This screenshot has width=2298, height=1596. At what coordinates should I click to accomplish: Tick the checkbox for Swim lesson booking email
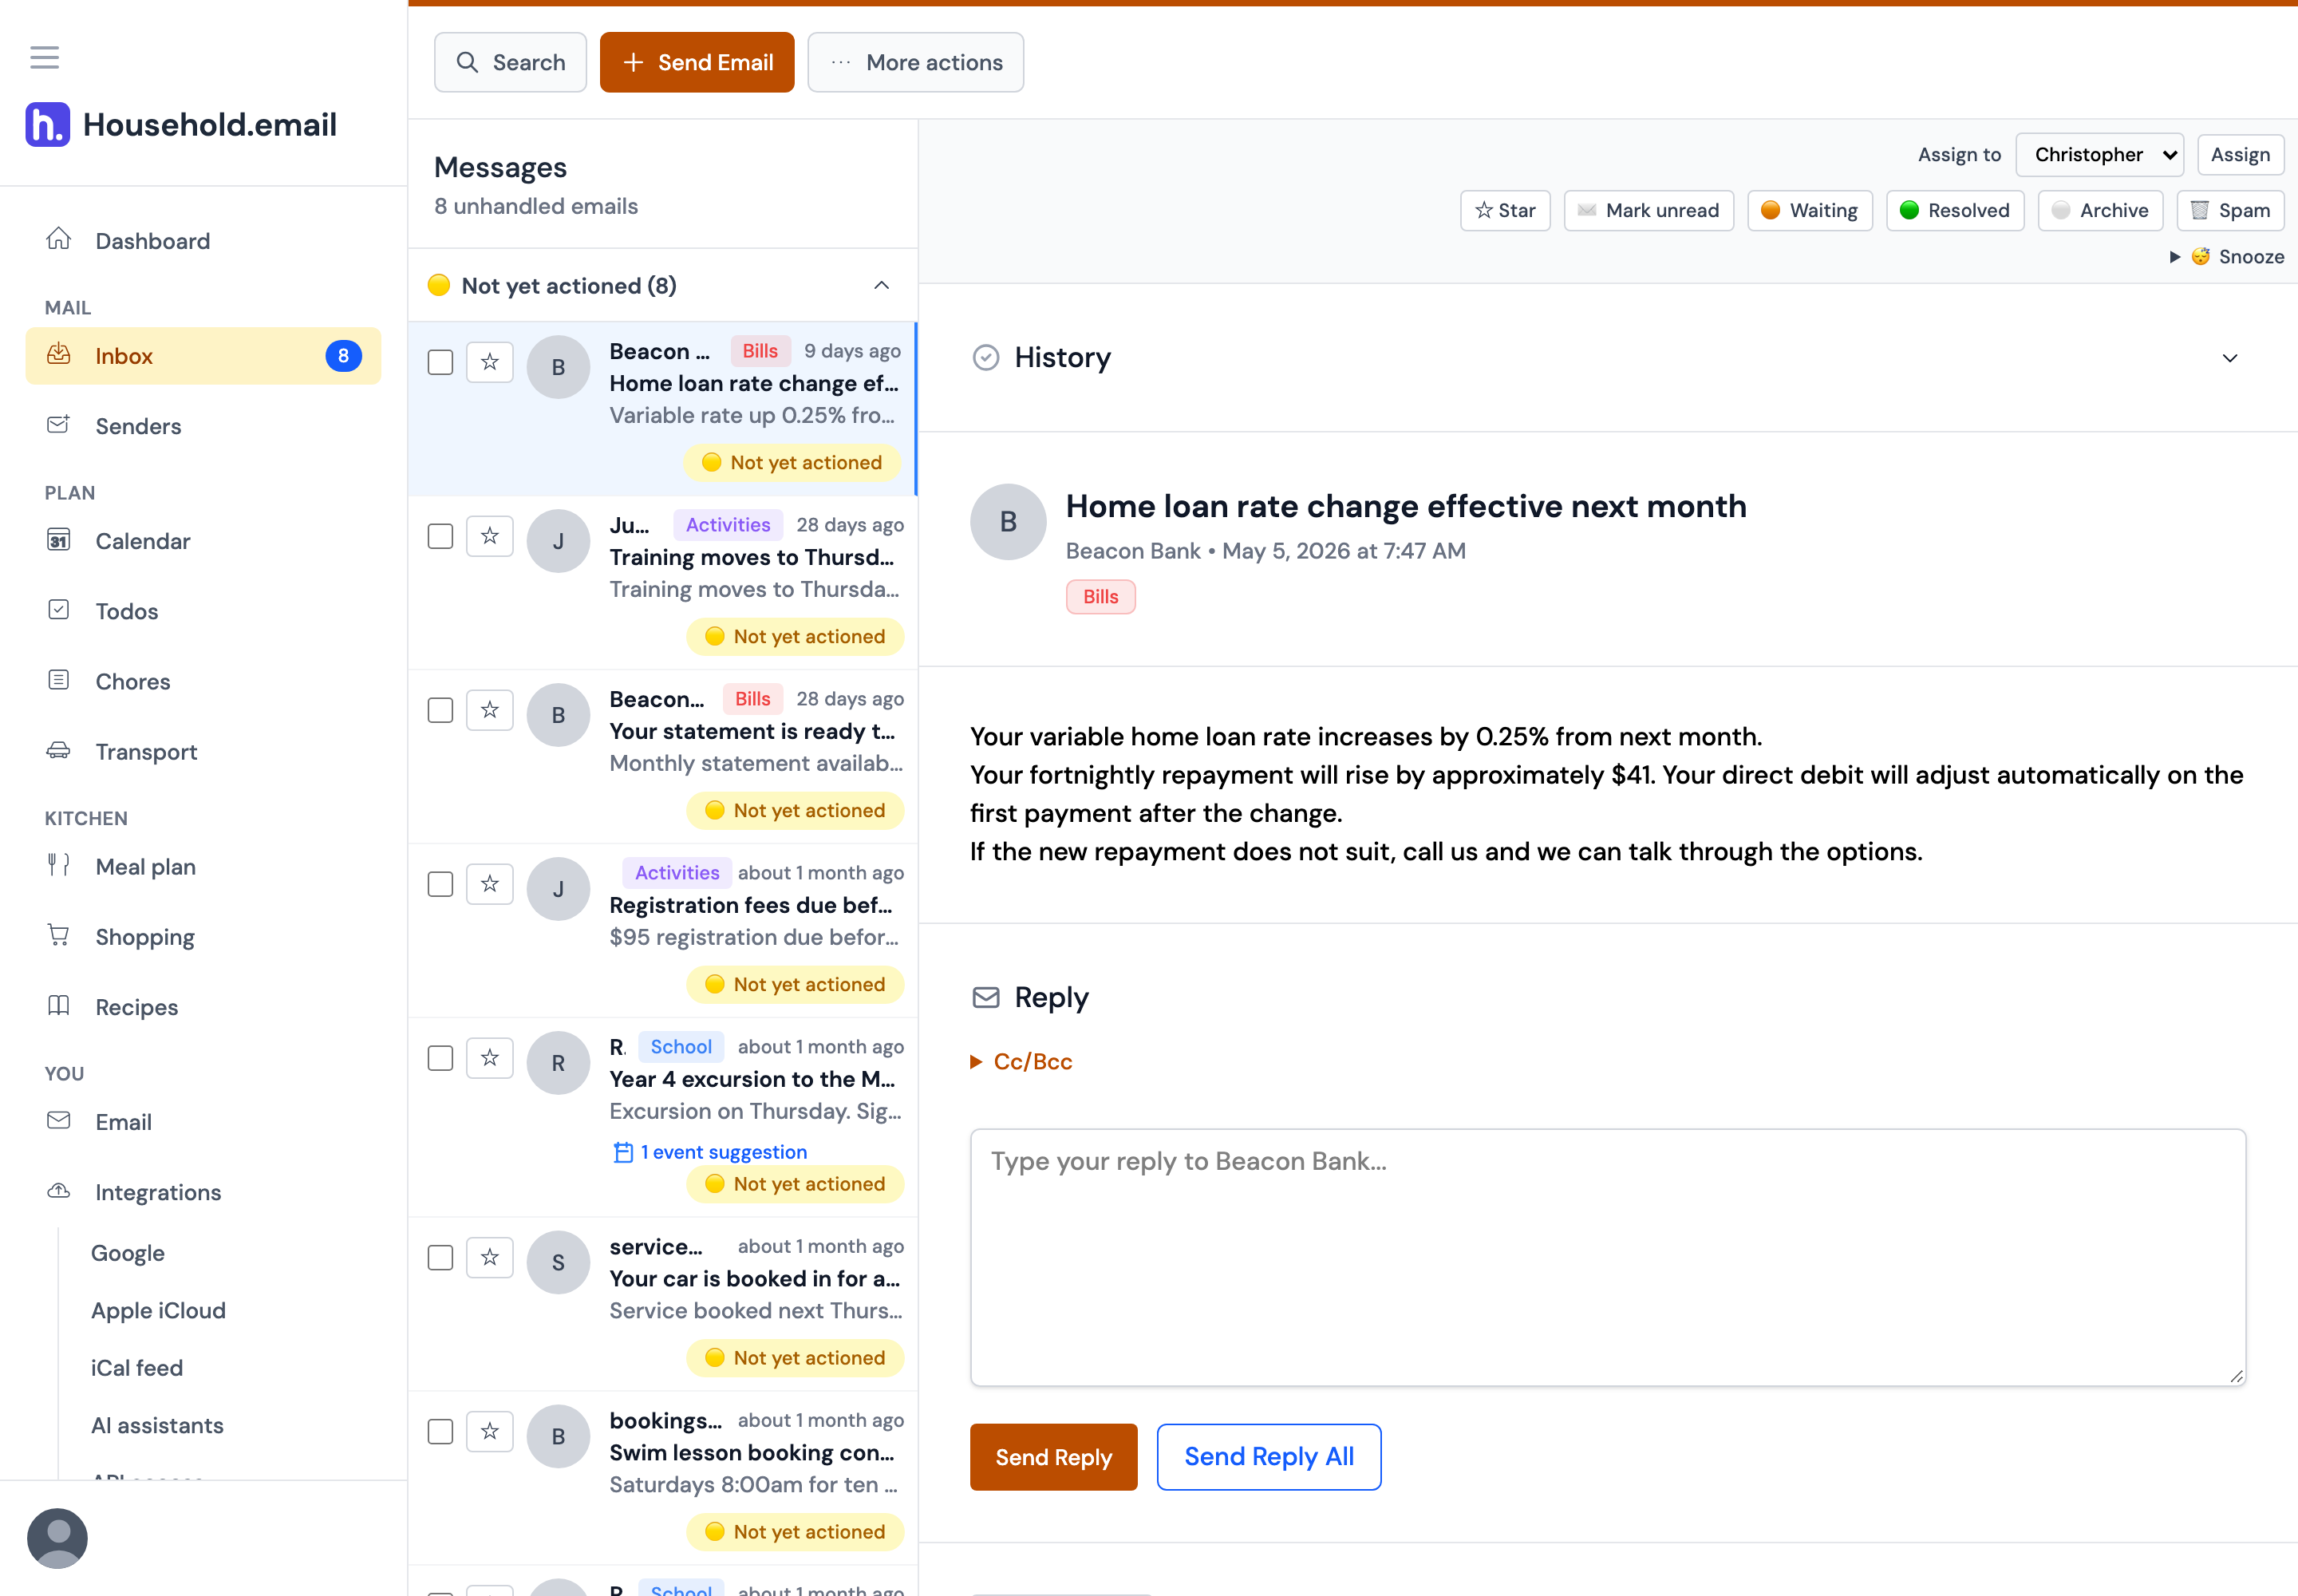click(x=440, y=1431)
